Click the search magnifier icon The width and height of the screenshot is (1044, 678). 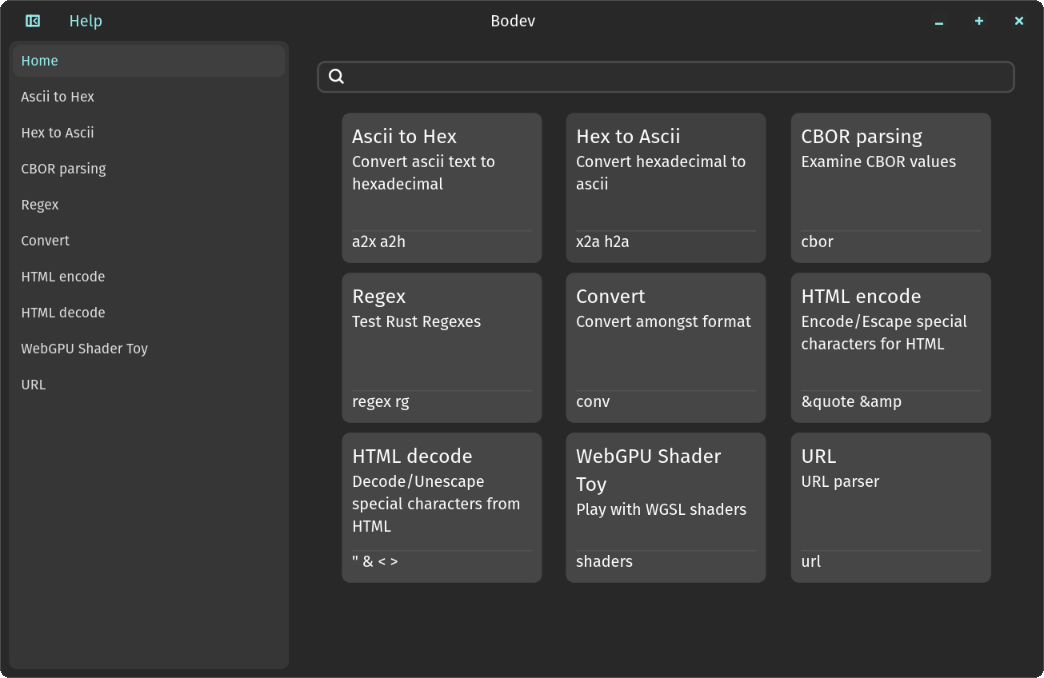[336, 77]
